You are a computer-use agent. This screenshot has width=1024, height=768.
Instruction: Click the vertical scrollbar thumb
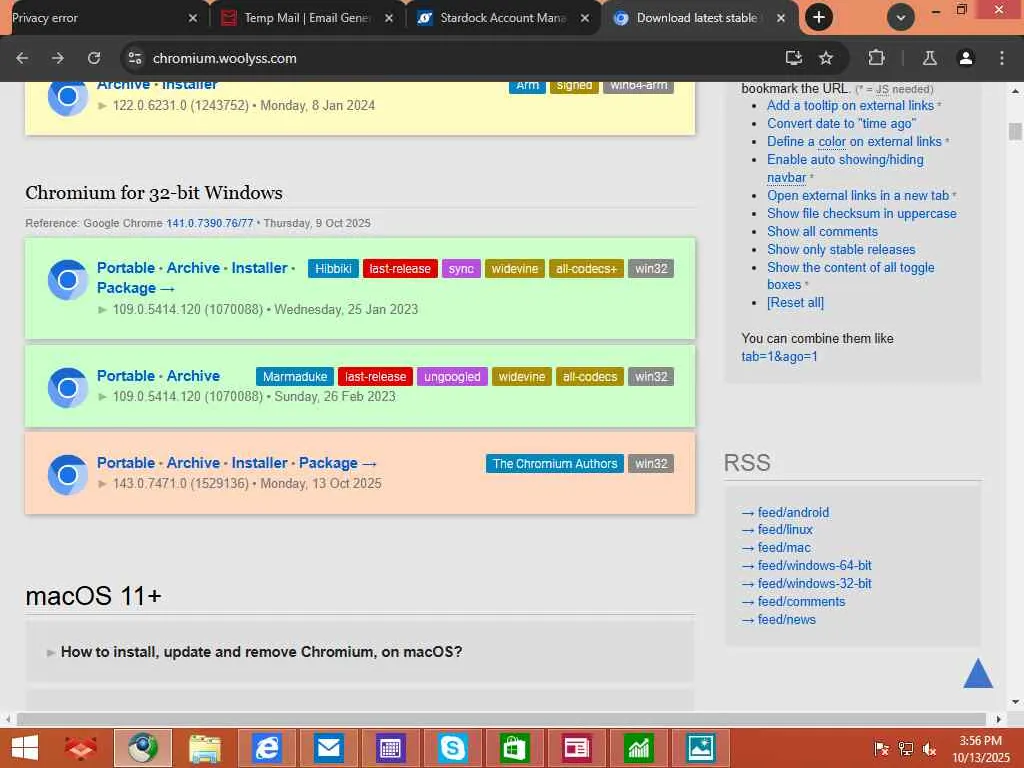[1015, 131]
